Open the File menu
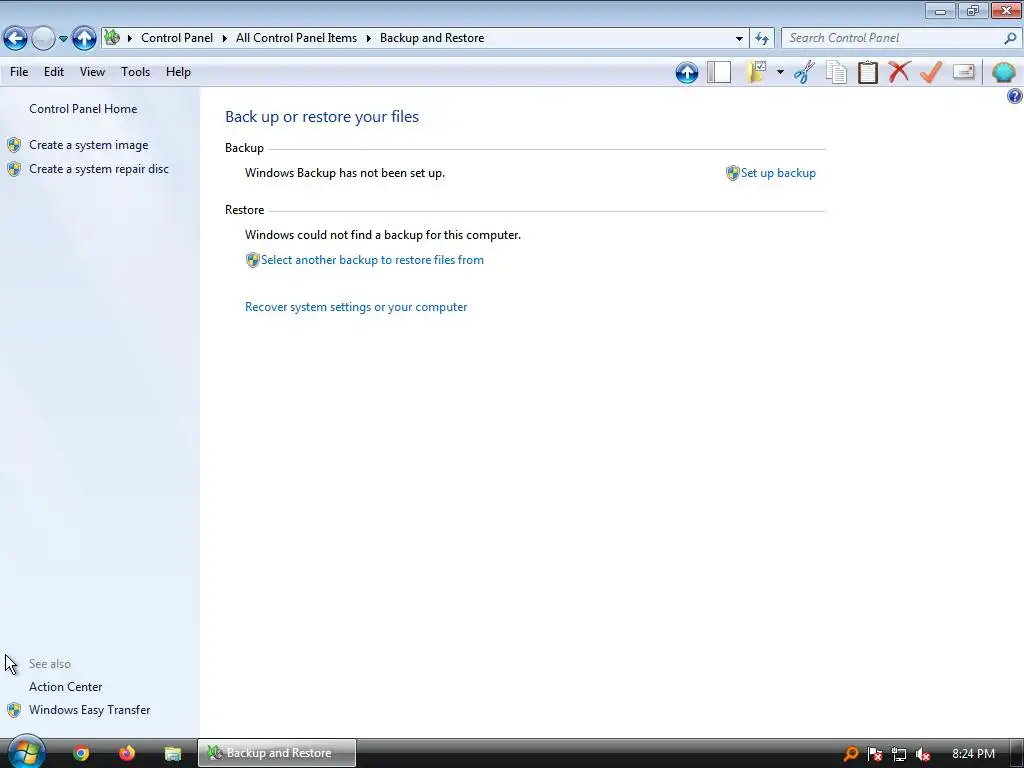The height and width of the screenshot is (768, 1024). [x=19, y=72]
